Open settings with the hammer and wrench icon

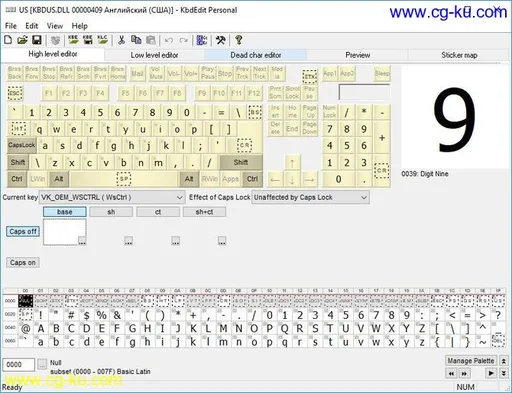(220, 40)
